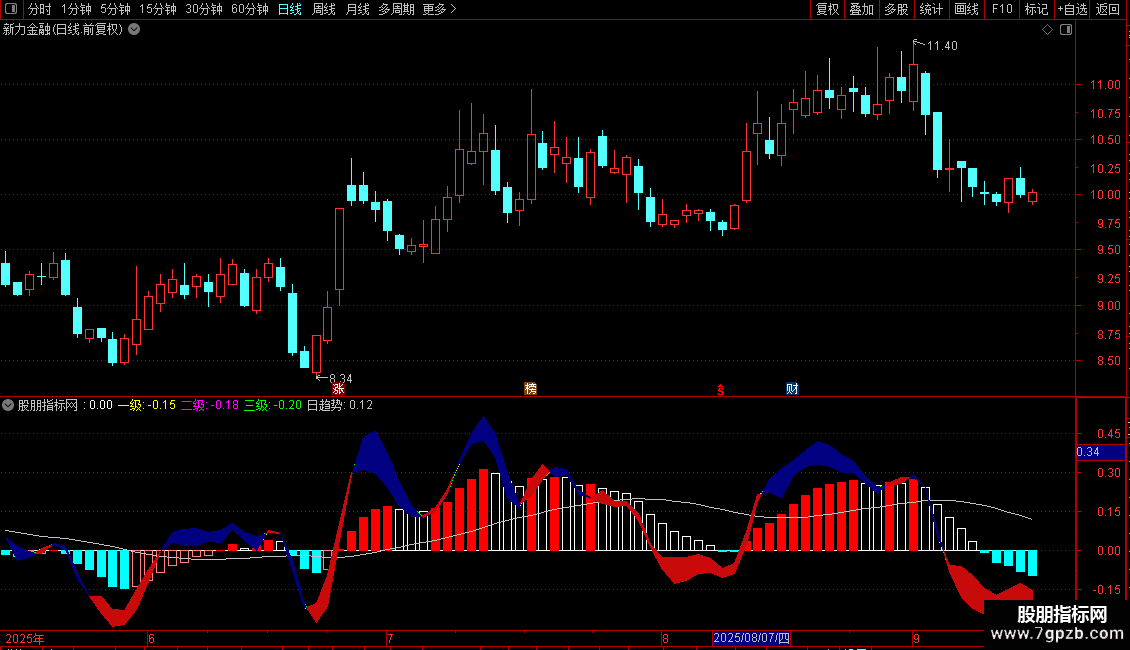Click the 榜 event marker below candles
Image resolution: width=1130 pixels, height=650 pixels.
(530, 388)
